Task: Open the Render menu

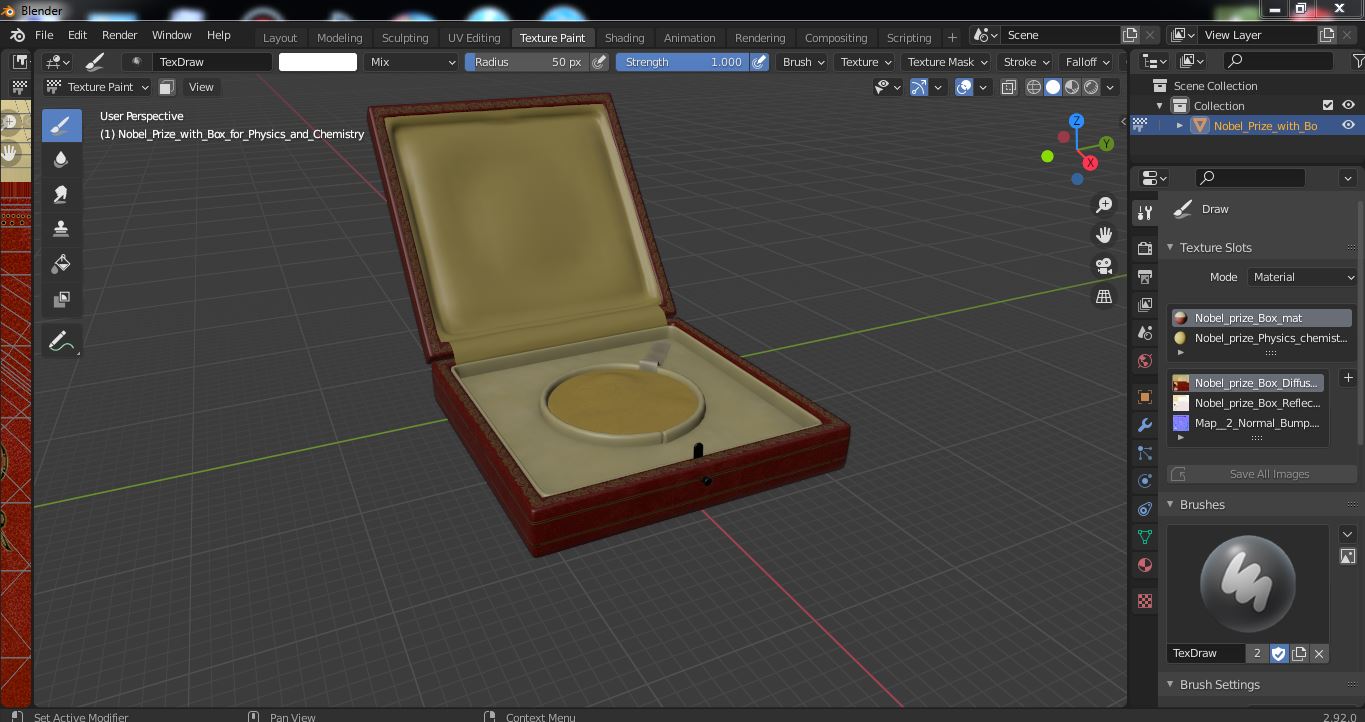Action: tap(119, 35)
